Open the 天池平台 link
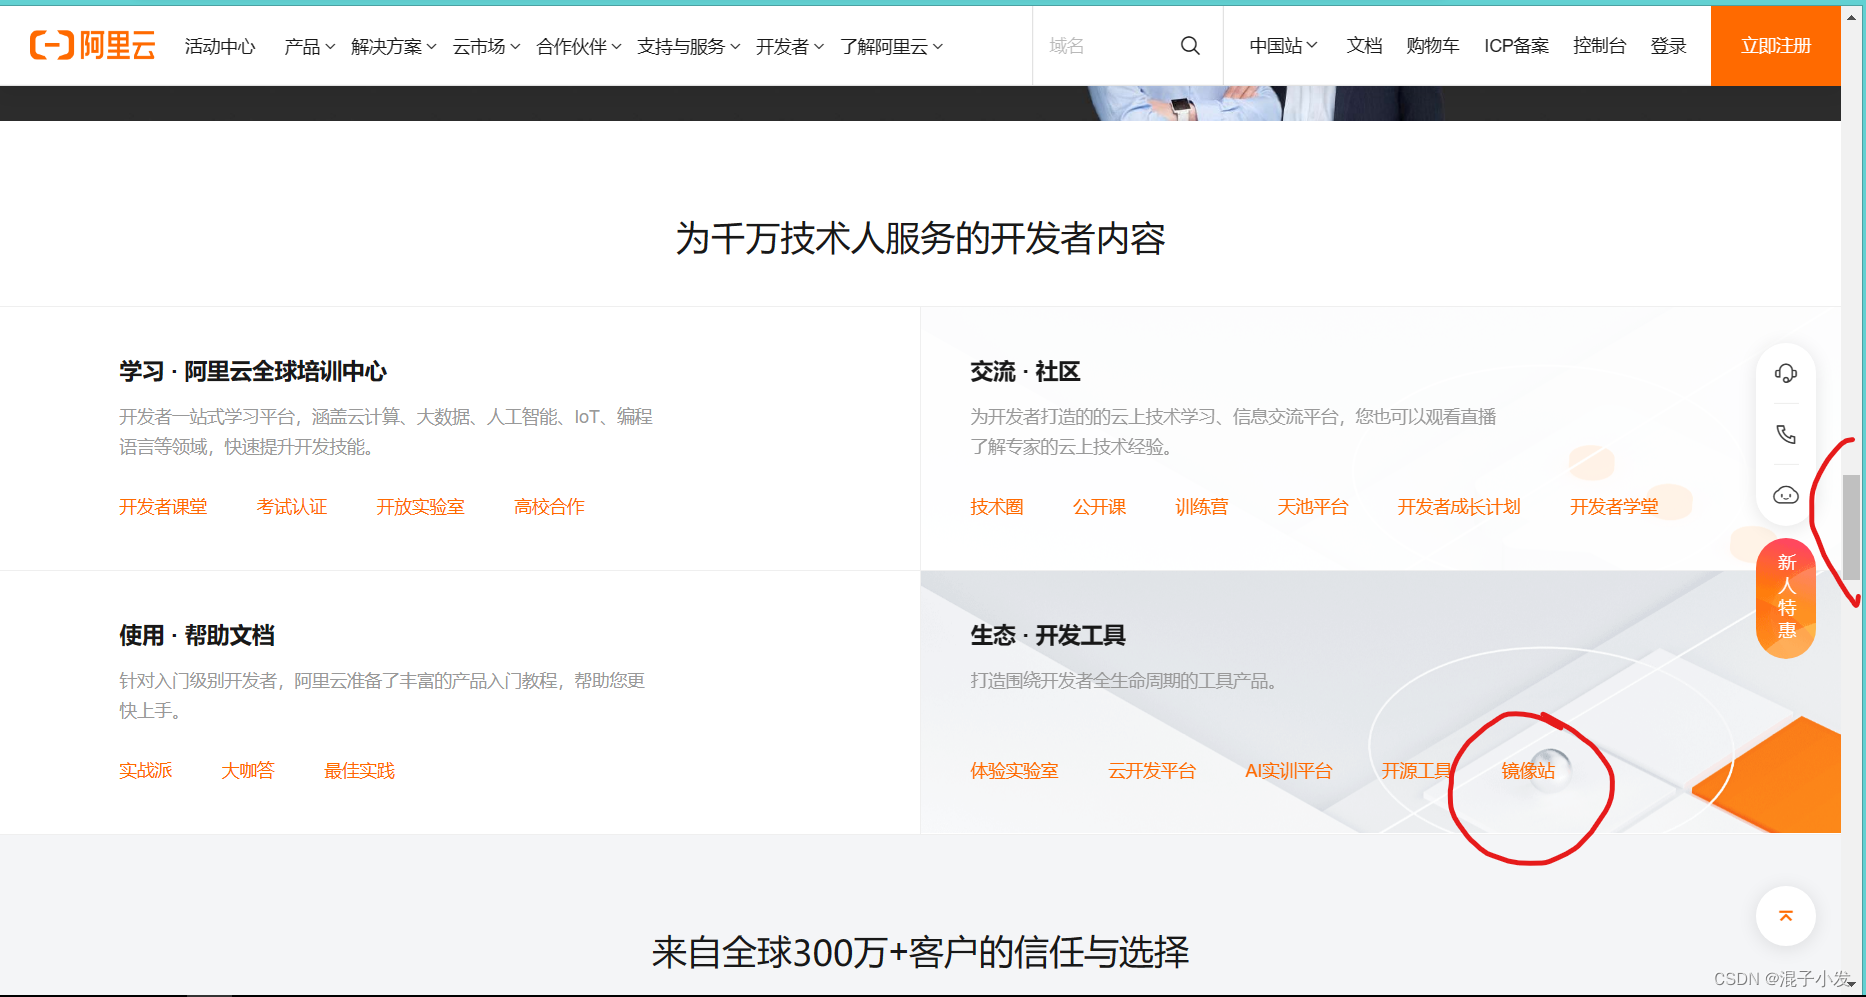1866x997 pixels. pyautogui.click(x=1312, y=507)
